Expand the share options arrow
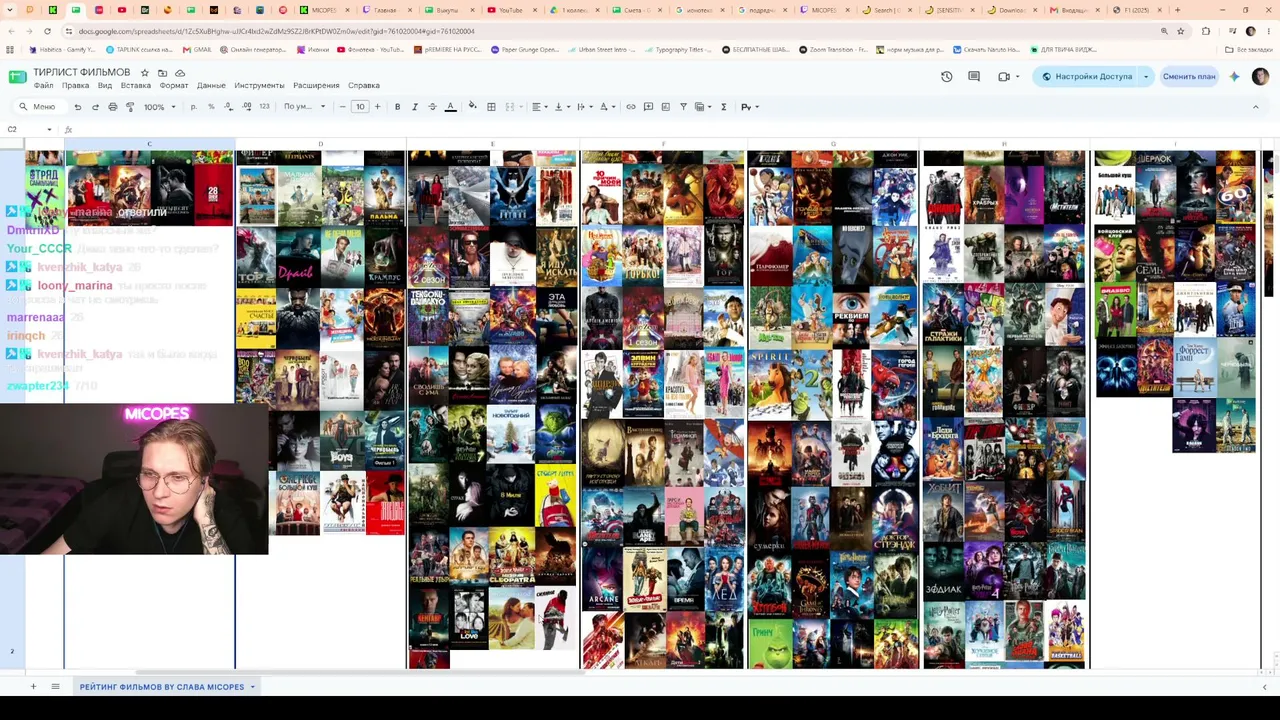This screenshot has width=1280, height=720. pos(1146,77)
